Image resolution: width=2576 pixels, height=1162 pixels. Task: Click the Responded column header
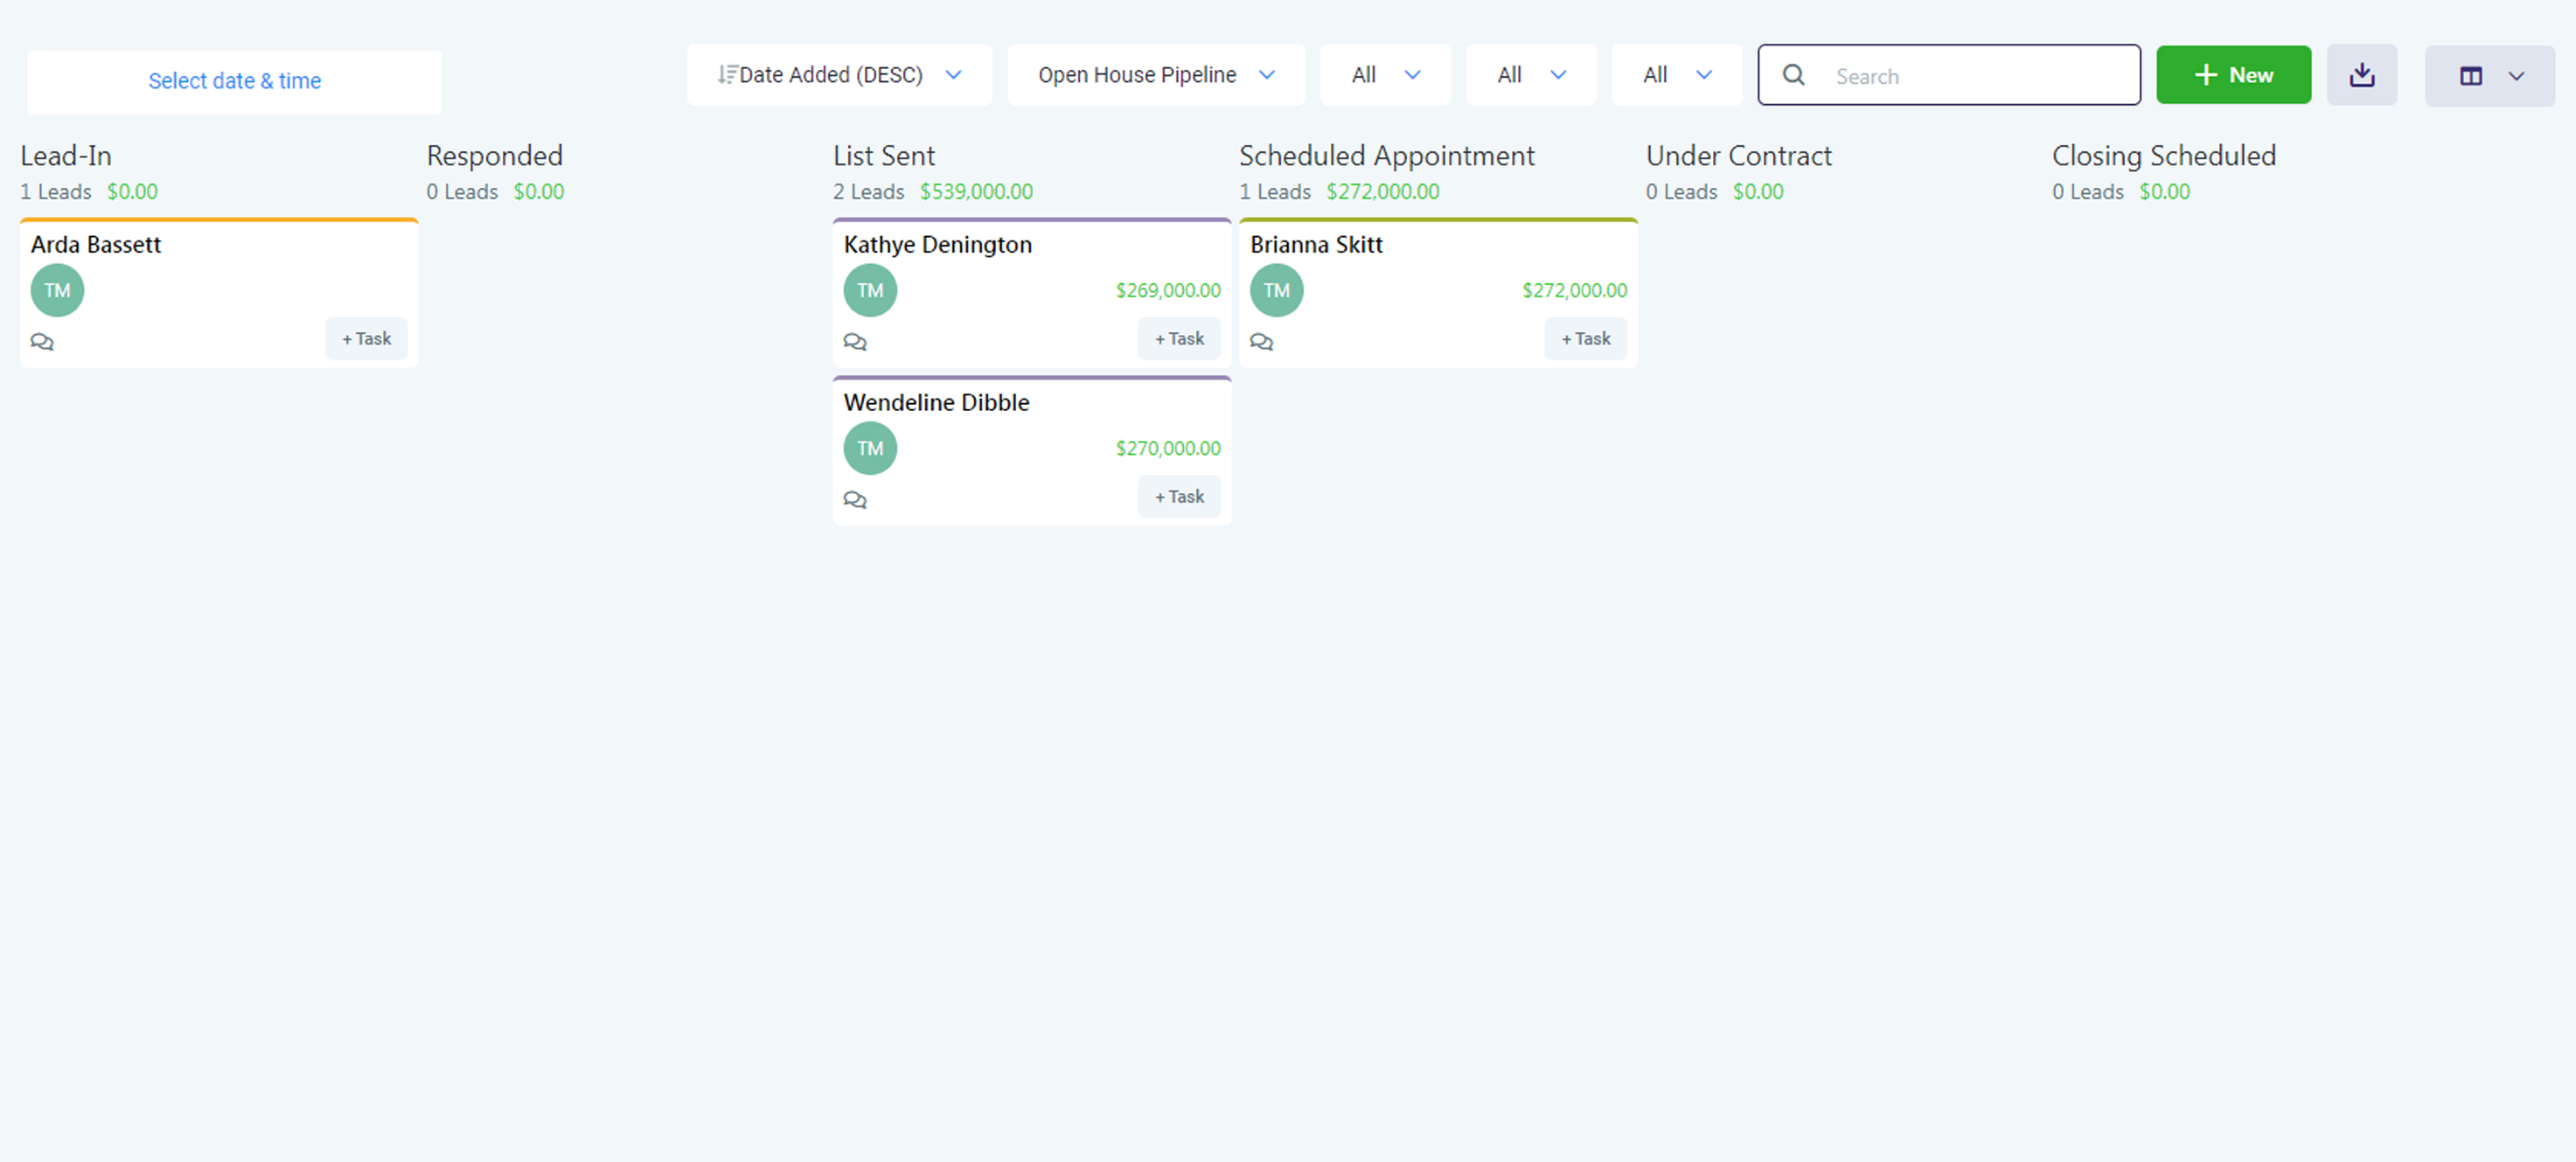point(495,156)
